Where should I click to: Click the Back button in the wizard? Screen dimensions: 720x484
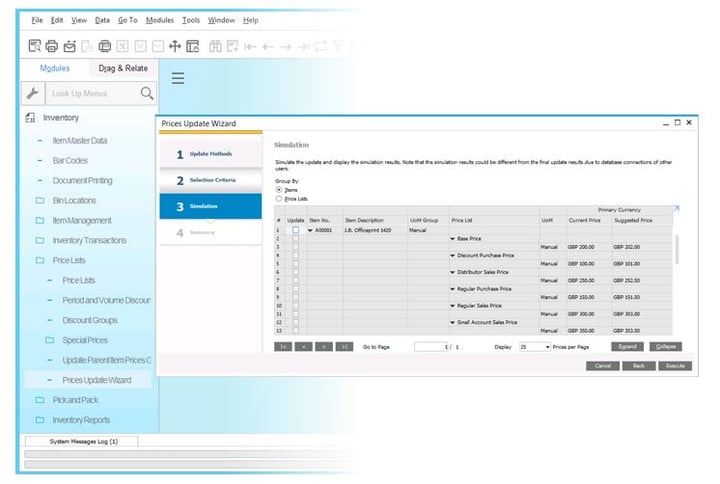click(x=639, y=366)
